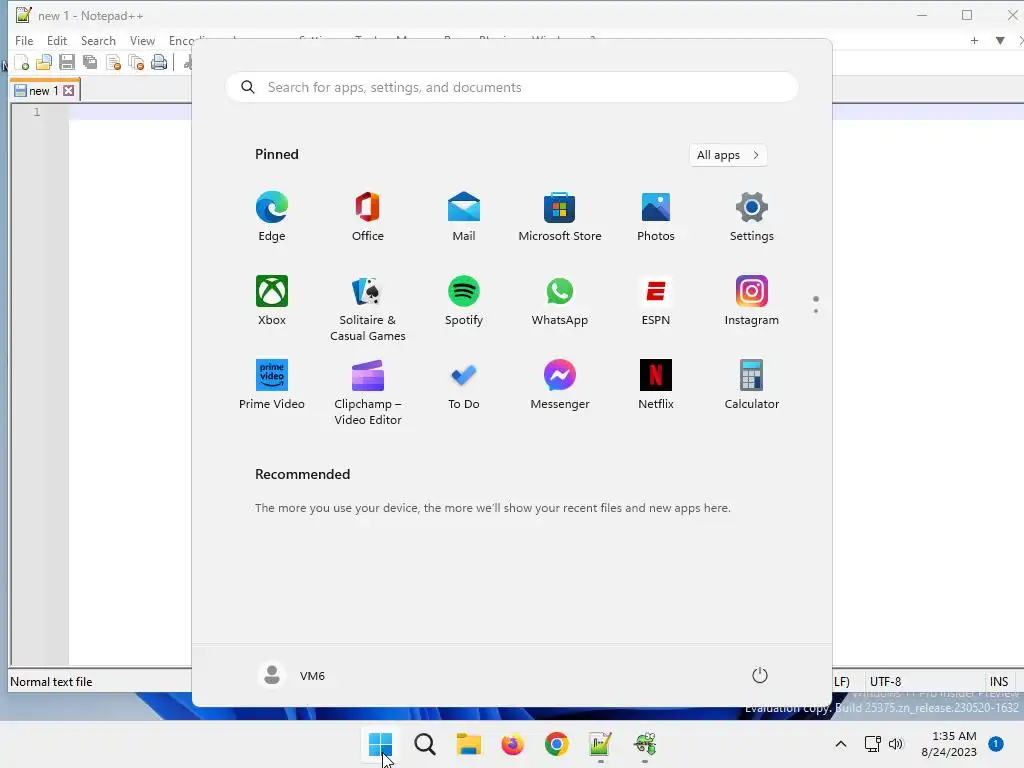The image size is (1024, 768).
Task: Open Notepad++ Search menu
Action: (98, 40)
